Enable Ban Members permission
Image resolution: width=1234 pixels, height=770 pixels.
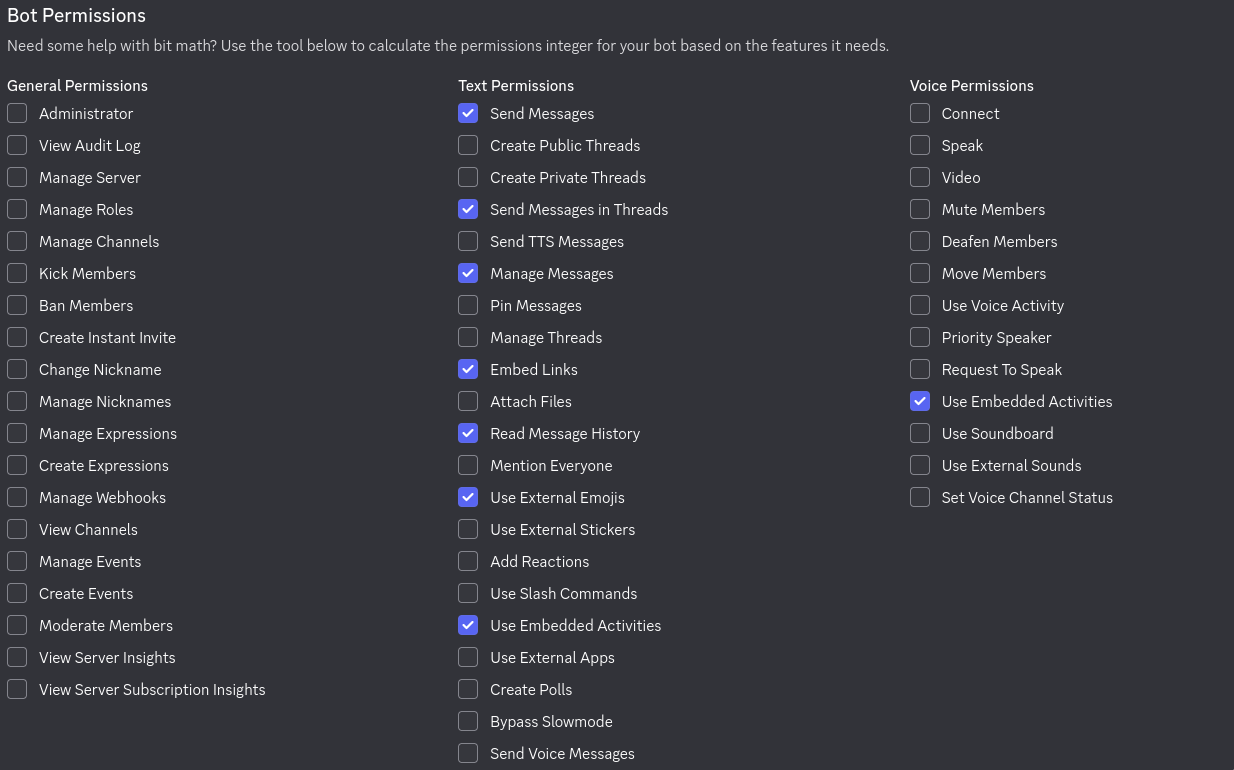(17, 305)
